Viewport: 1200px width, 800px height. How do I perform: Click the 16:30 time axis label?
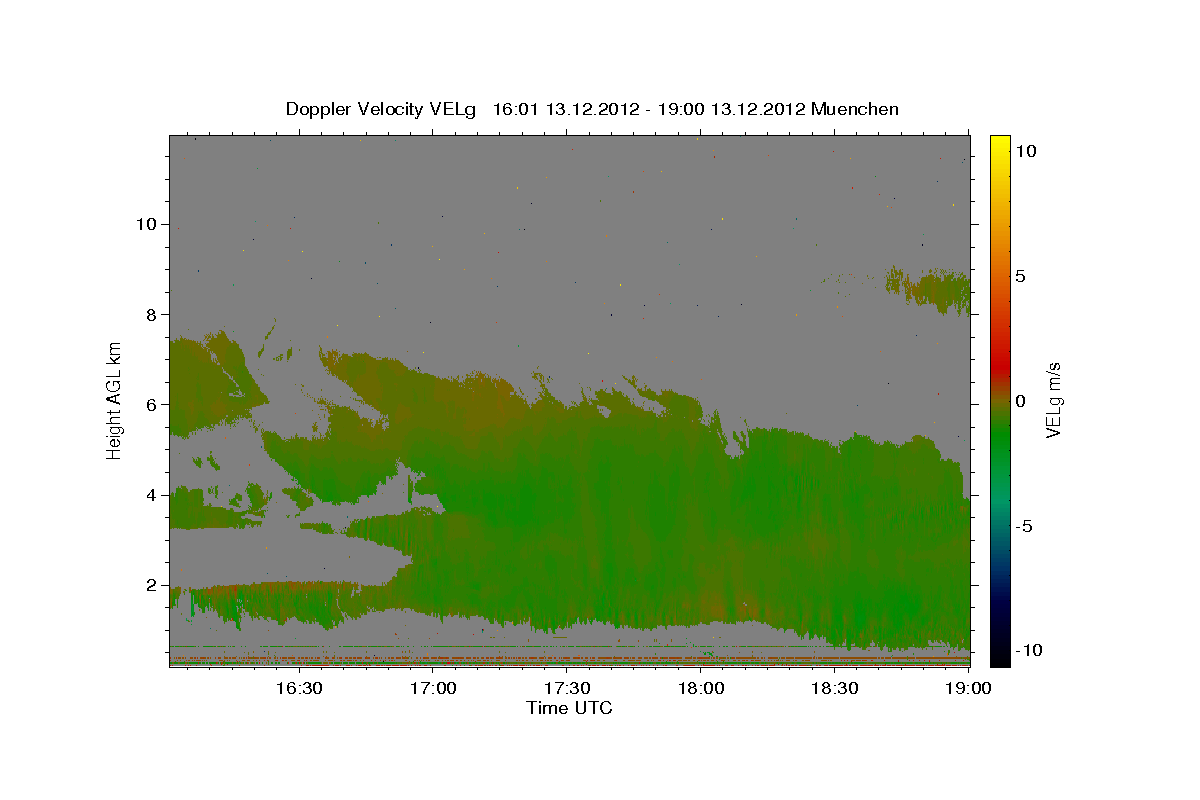click(x=298, y=688)
